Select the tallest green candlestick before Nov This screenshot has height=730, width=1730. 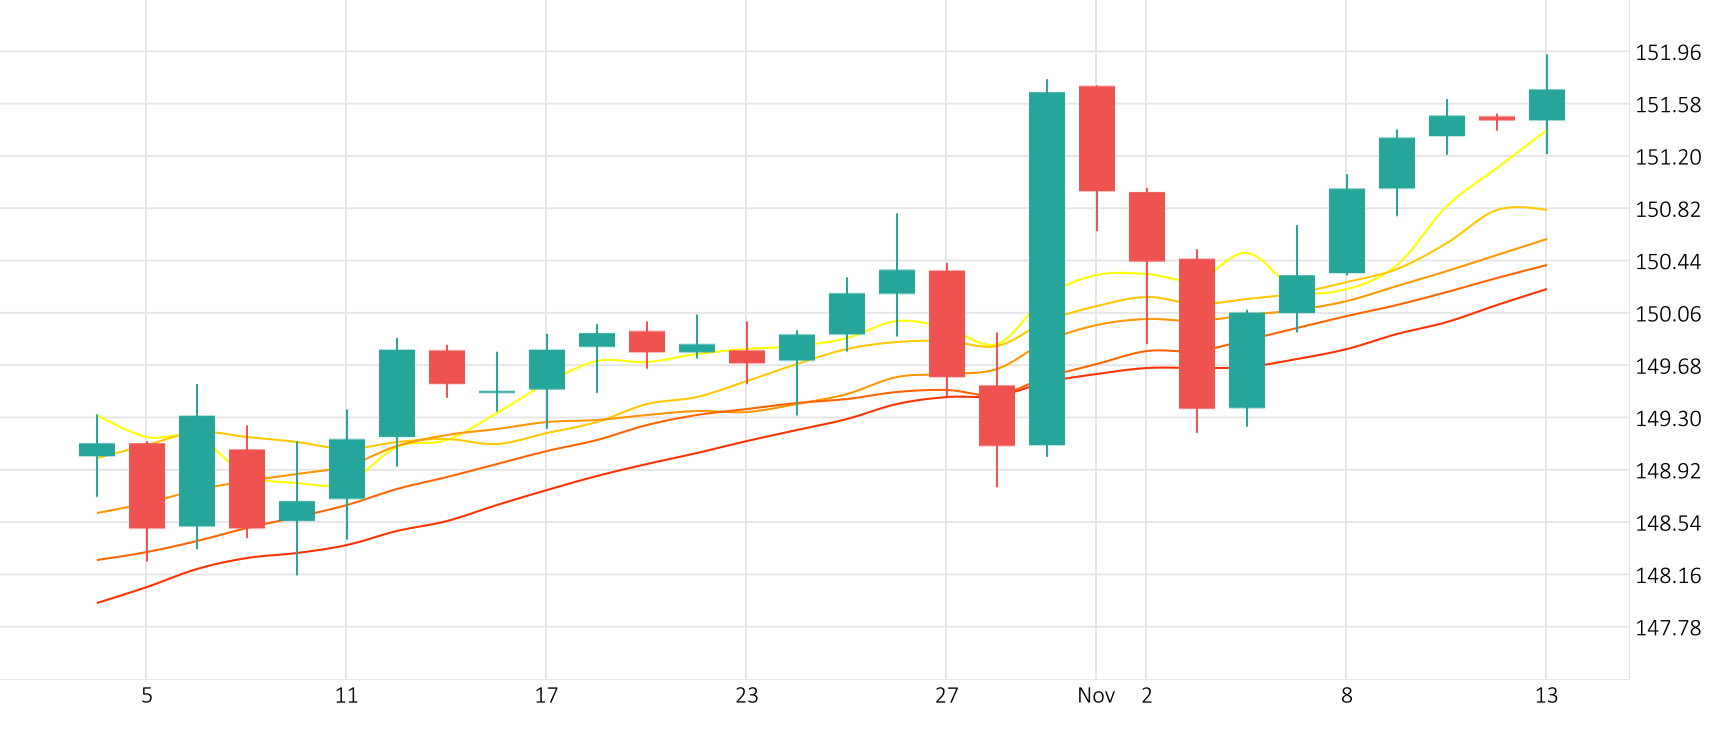pyautogui.click(x=1047, y=268)
